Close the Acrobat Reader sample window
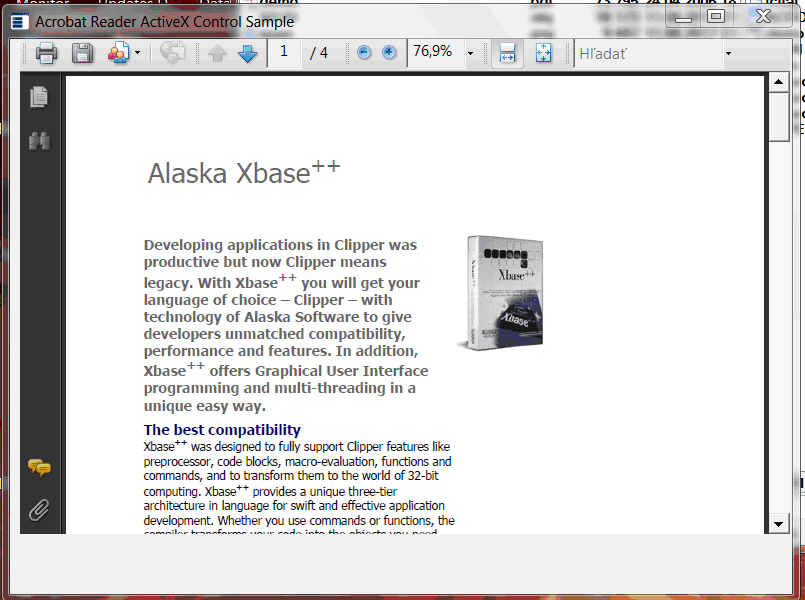805x600 pixels. coord(763,17)
